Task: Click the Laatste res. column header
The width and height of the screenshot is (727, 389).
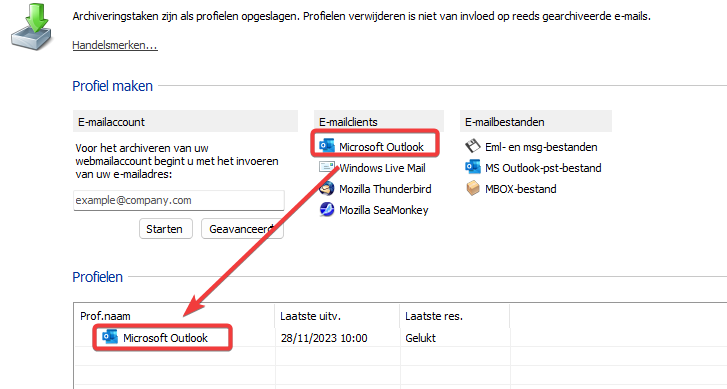Action: 434,316
